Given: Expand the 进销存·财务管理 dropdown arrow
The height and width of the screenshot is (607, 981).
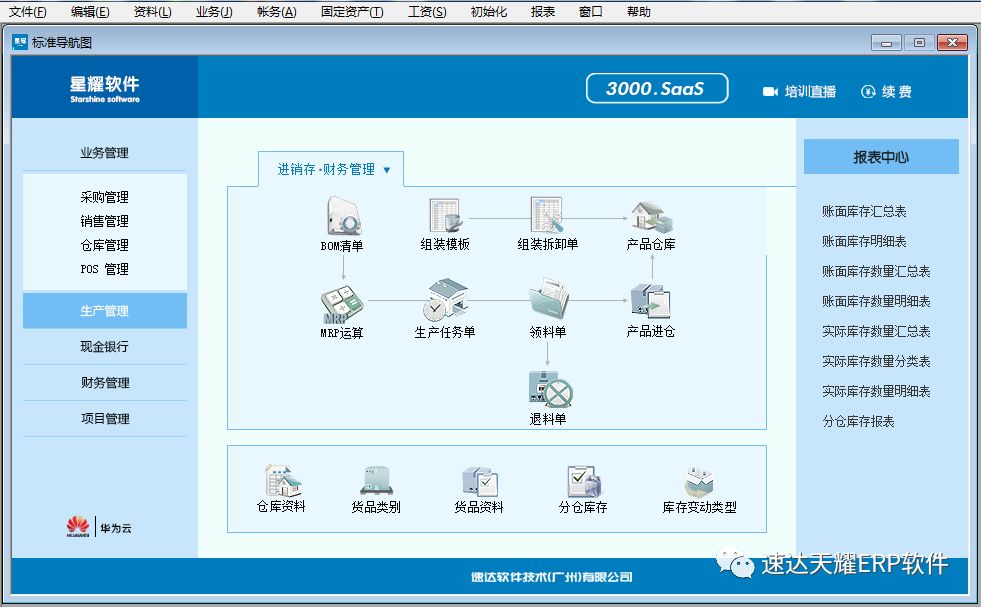Looking at the screenshot, I should tap(387, 170).
